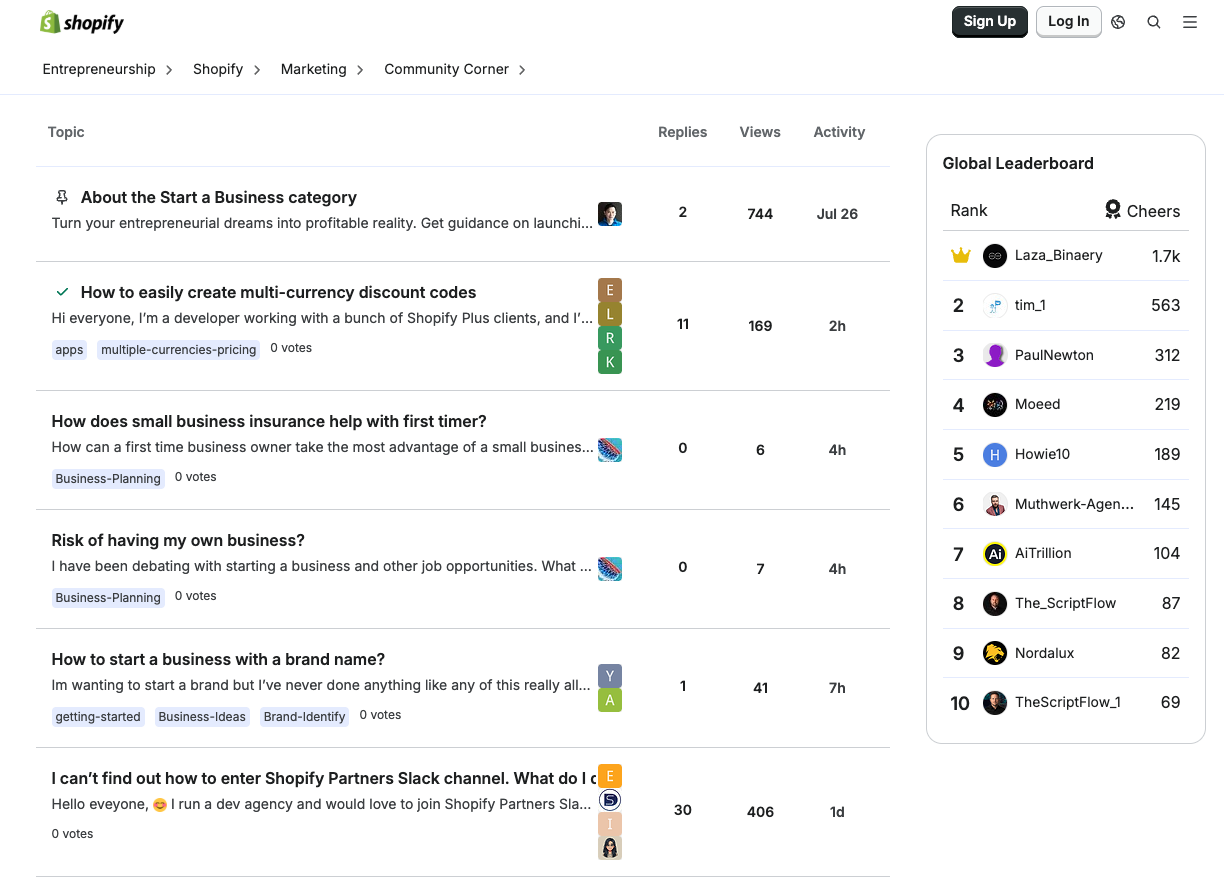The width and height of the screenshot is (1224, 885).
Task: Expand the Entrepreneurship breadcrumb chevron
Action: tap(169, 70)
